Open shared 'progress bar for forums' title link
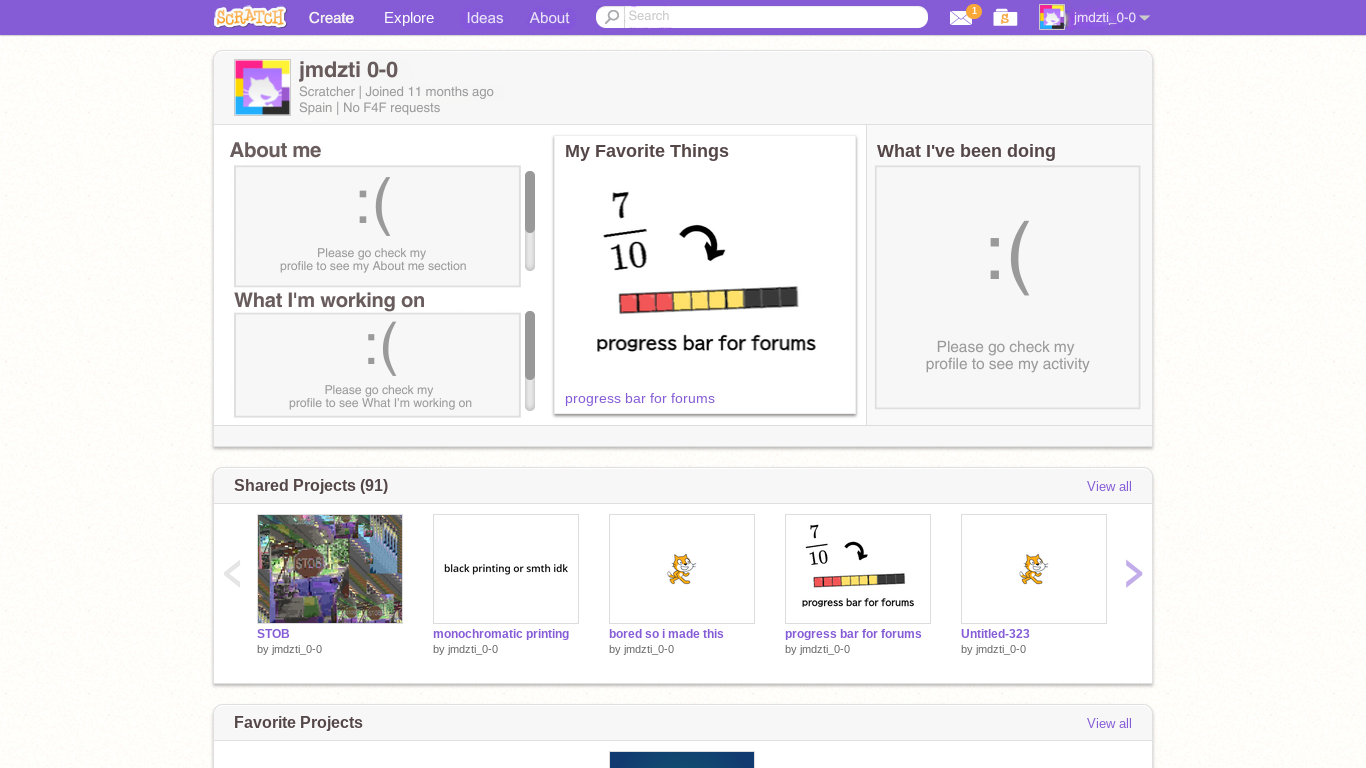The width and height of the screenshot is (1366, 768). click(853, 634)
